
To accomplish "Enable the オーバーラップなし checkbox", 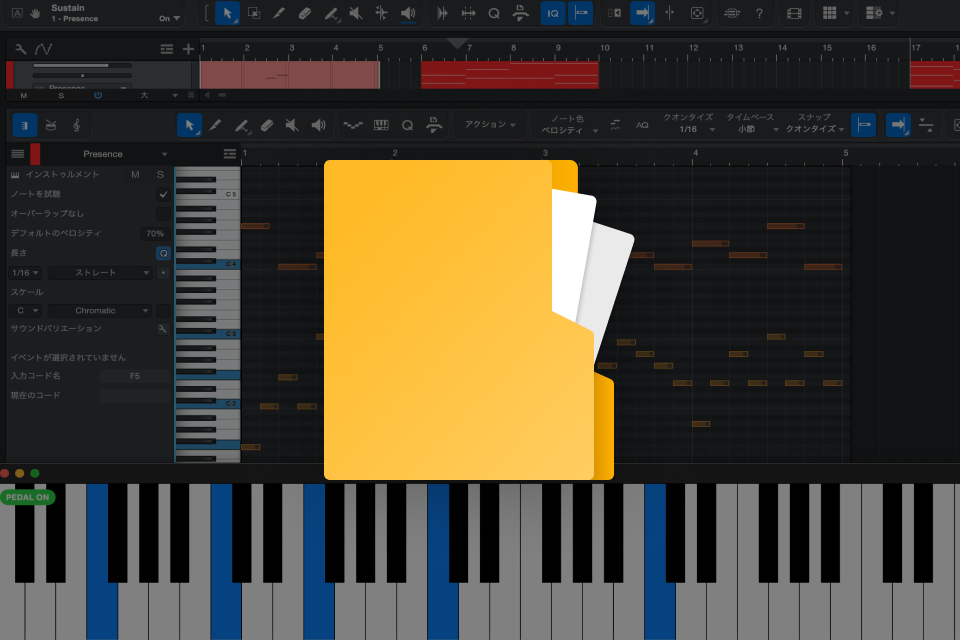I will [x=163, y=214].
